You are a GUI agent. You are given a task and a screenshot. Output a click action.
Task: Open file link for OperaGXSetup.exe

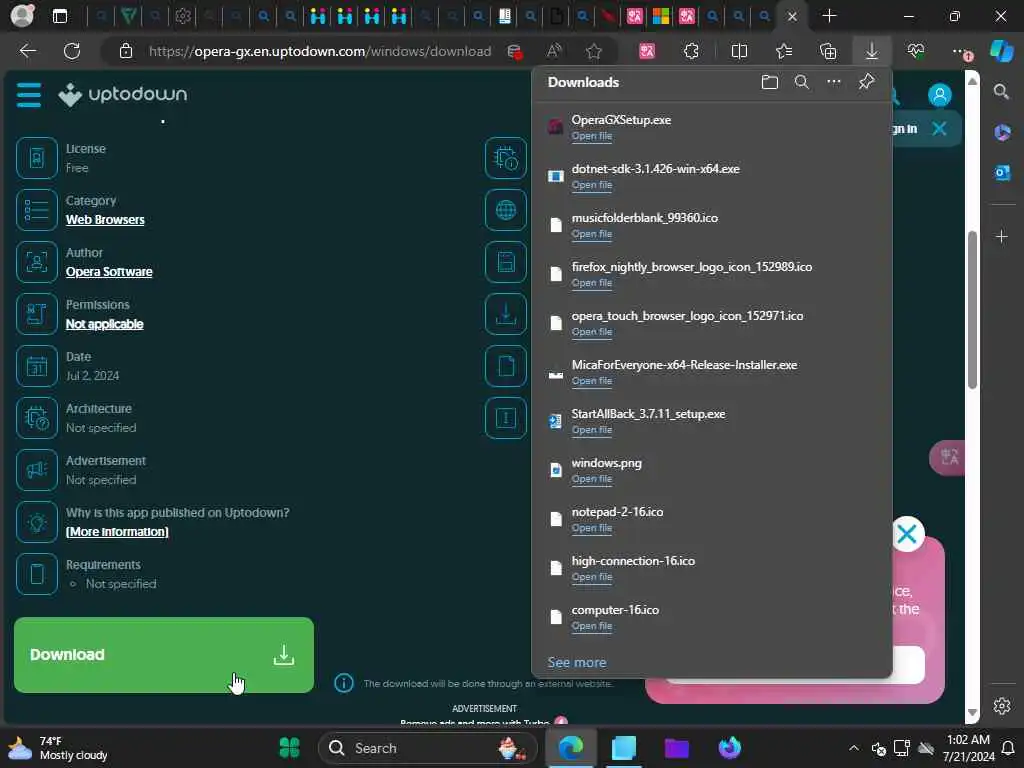tap(592, 136)
